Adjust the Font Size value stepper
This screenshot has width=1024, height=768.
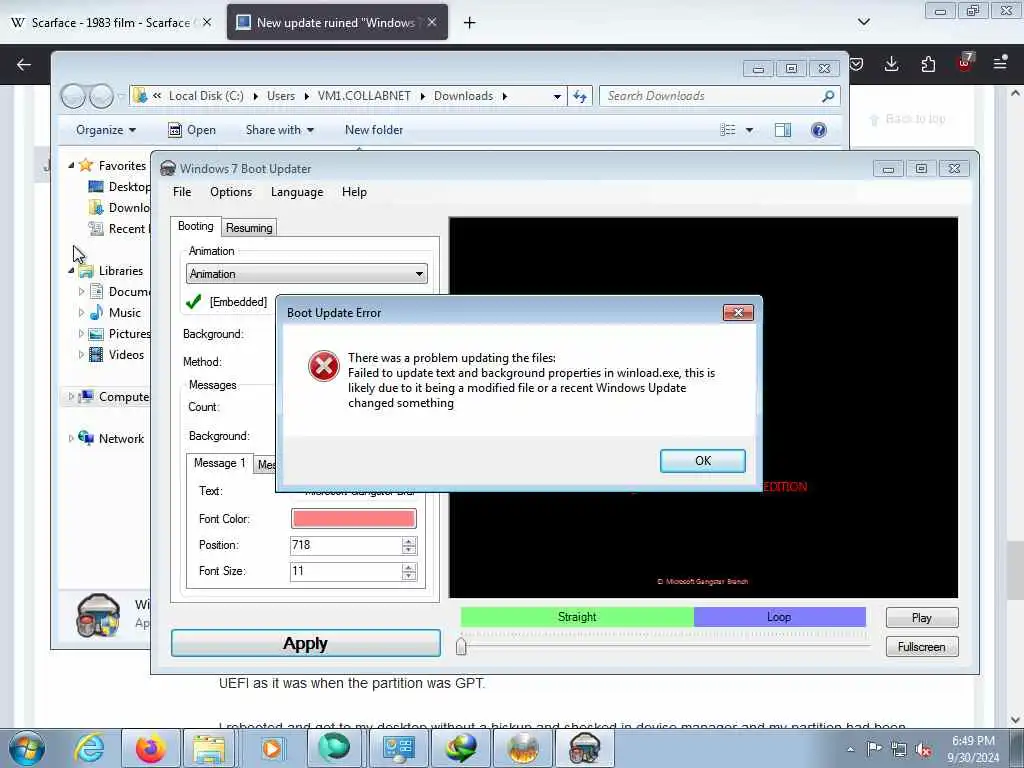[409, 571]
